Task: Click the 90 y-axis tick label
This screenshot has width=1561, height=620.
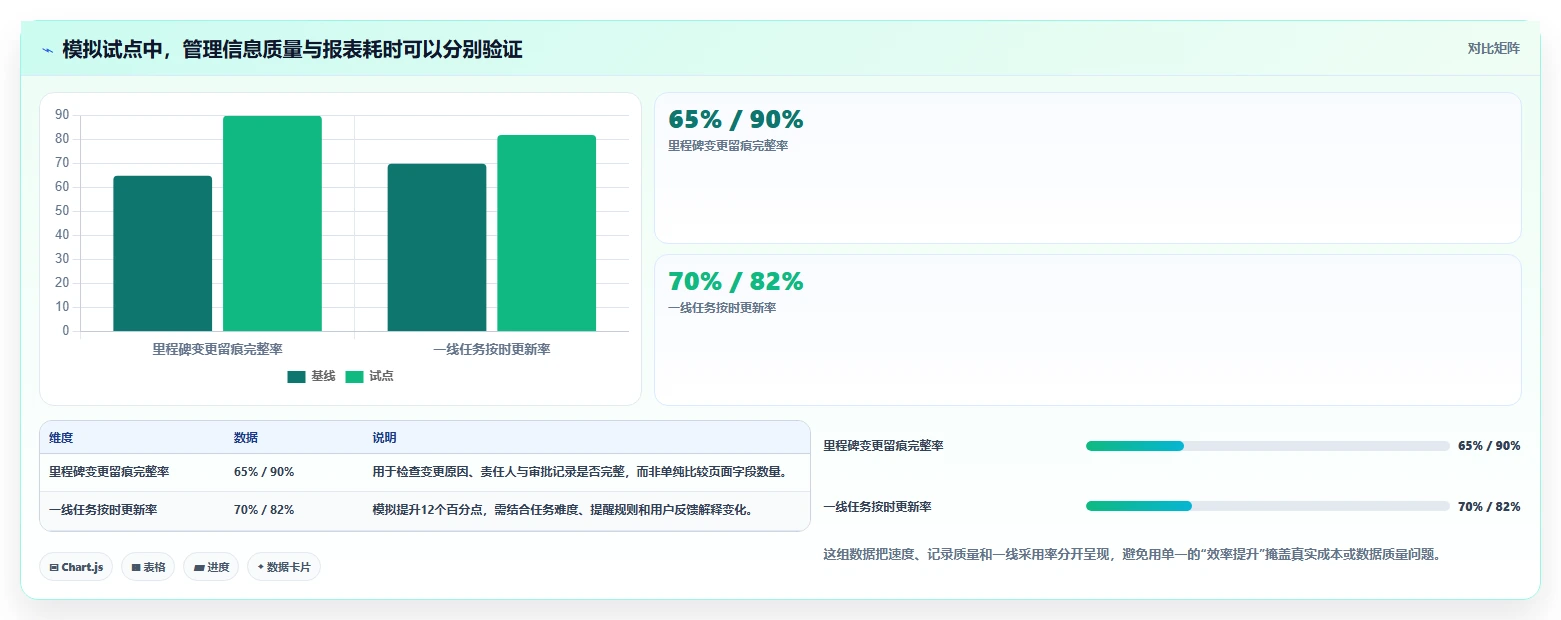Action: click(62, 115)
